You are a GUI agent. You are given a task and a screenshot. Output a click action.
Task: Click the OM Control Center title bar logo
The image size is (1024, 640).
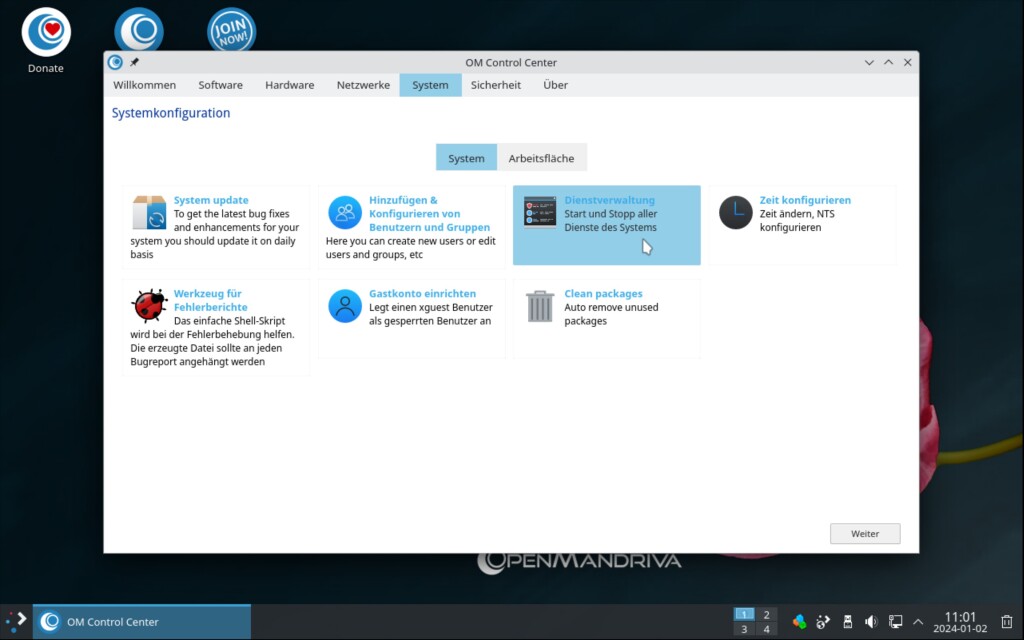[x=115, y=62]
